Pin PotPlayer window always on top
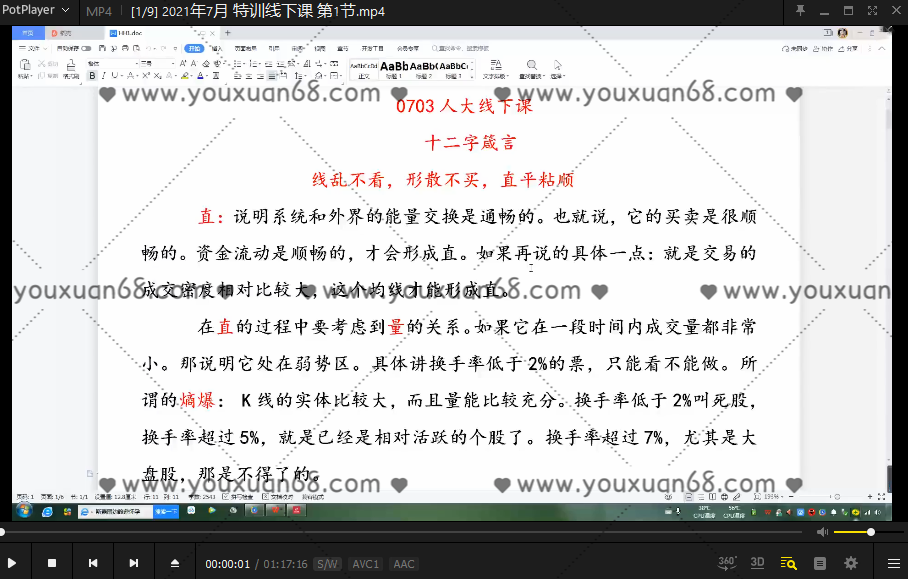Screen dimensions: 908x579 click(800, 12)
